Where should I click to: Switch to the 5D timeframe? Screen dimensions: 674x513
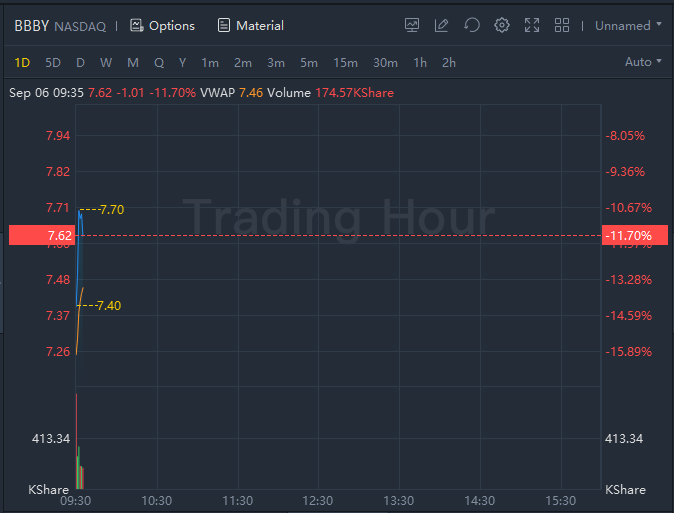point(53,62)
